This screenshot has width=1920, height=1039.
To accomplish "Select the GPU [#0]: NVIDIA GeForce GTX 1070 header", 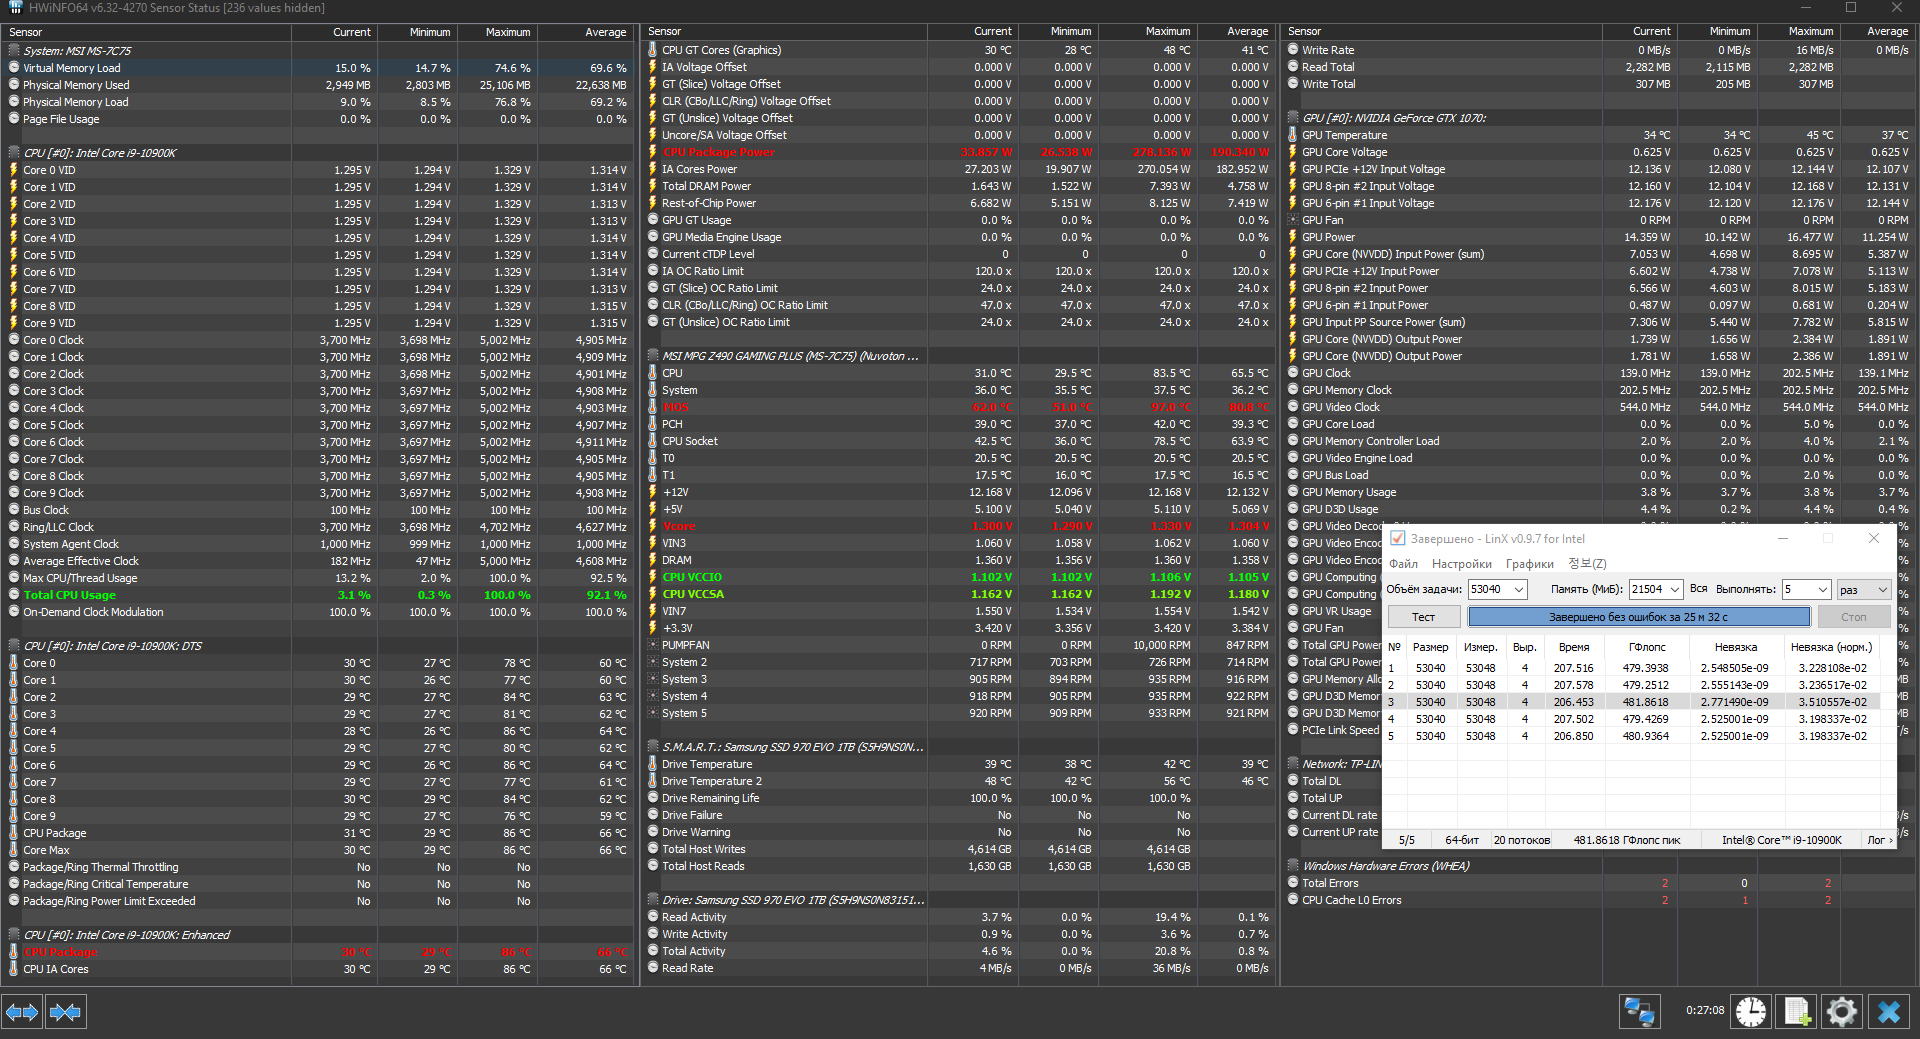I will pyautogui.click(x=1394, y=118).
